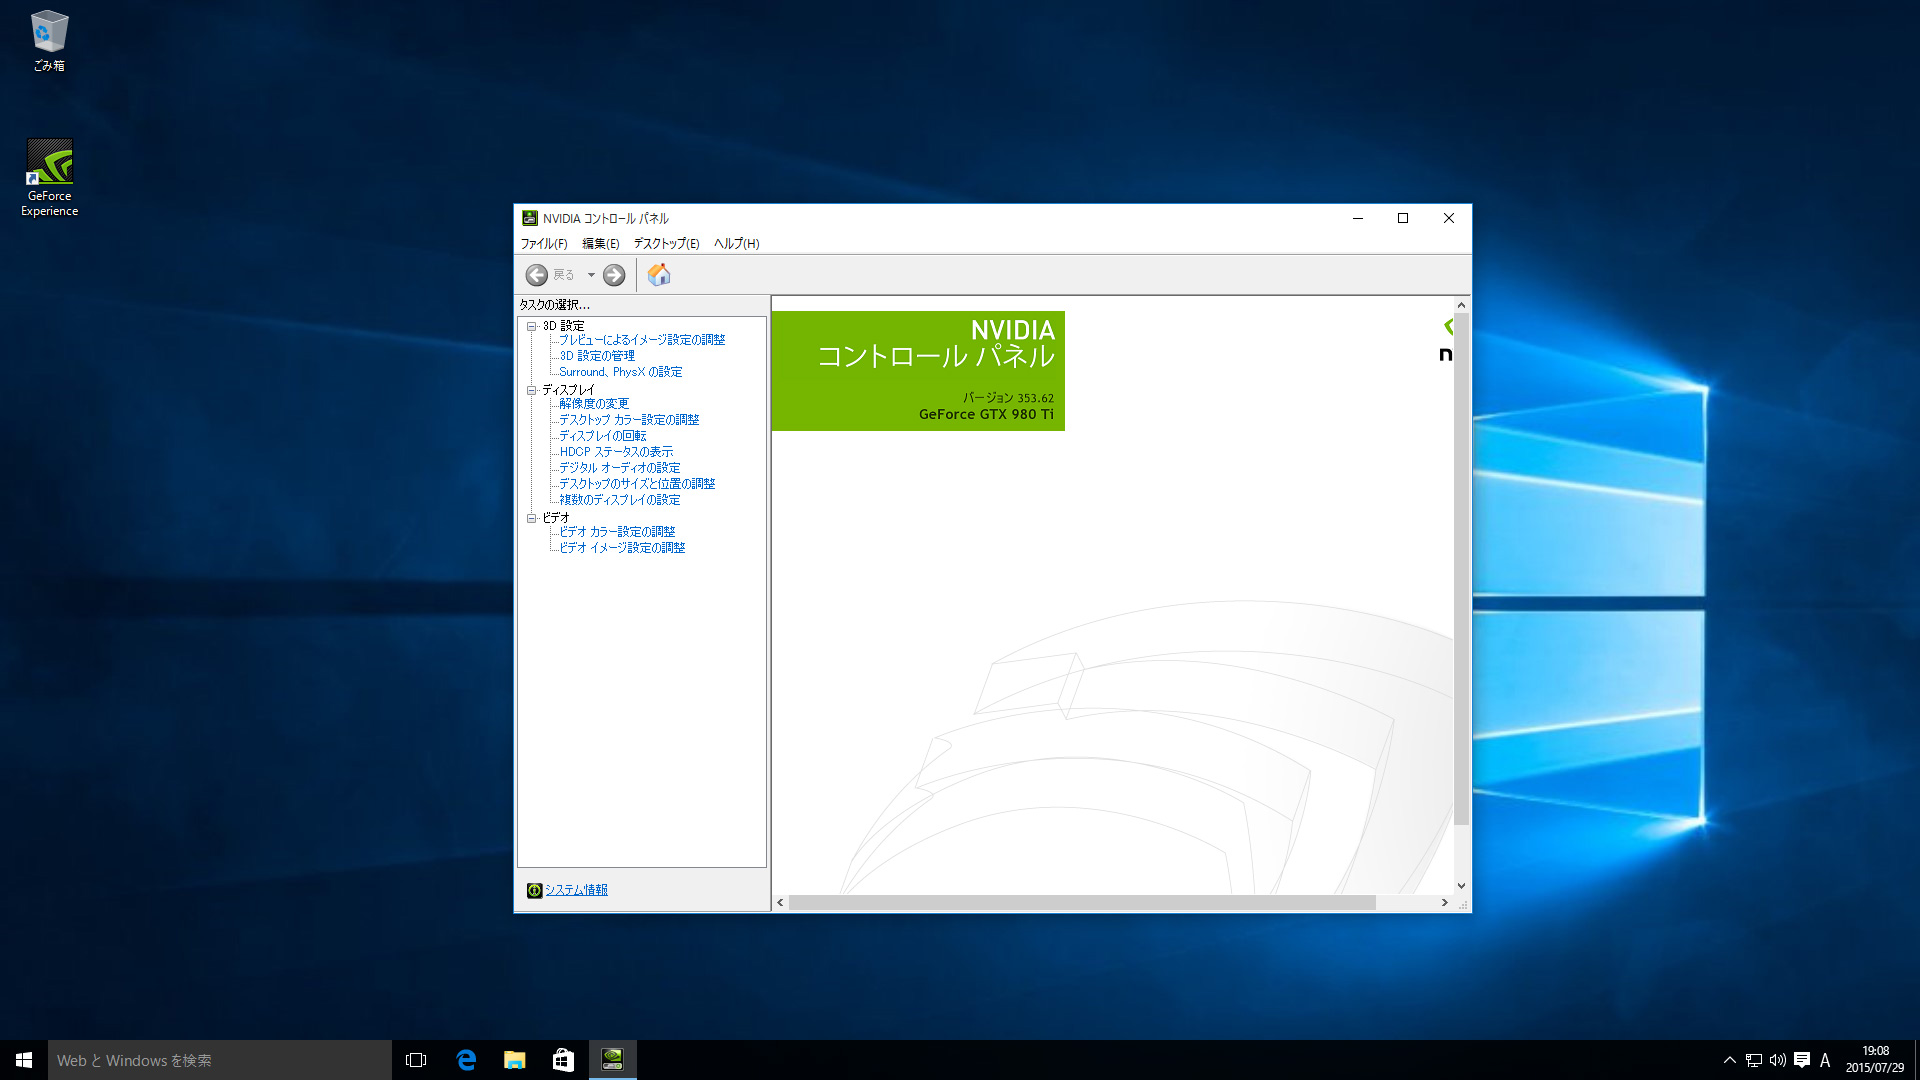Select ディスプレイの回転
This screenshot has width=1920, height=1080.
(x=602, y=436)
